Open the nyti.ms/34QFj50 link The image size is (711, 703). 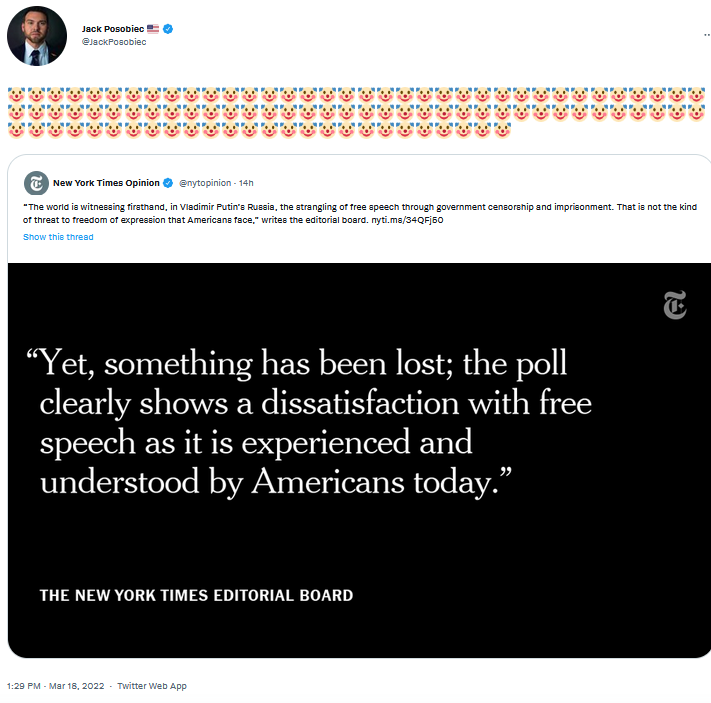416,219
